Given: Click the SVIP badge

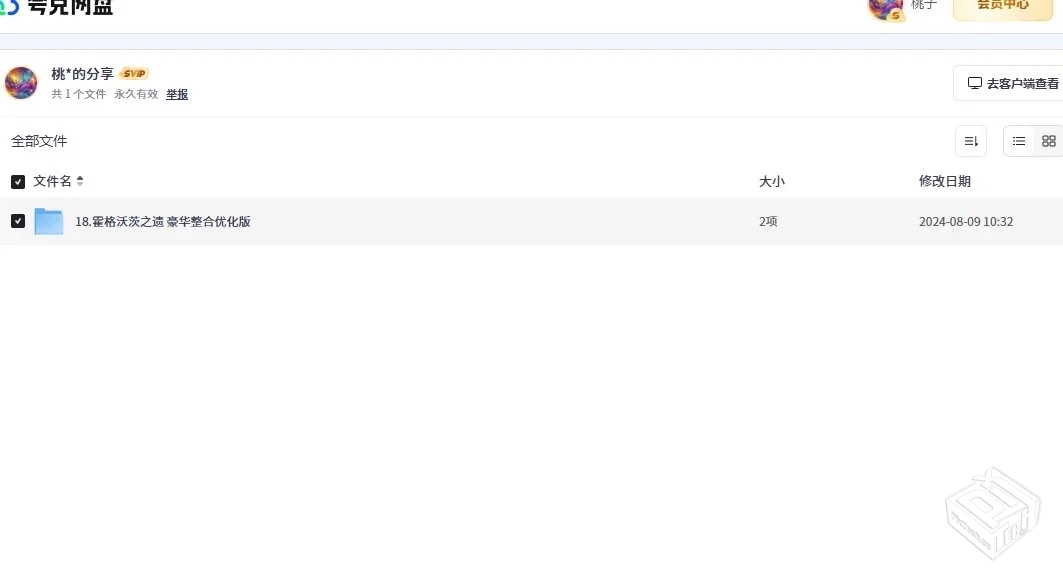Looking at the screenshot, I should pos(134,74).
